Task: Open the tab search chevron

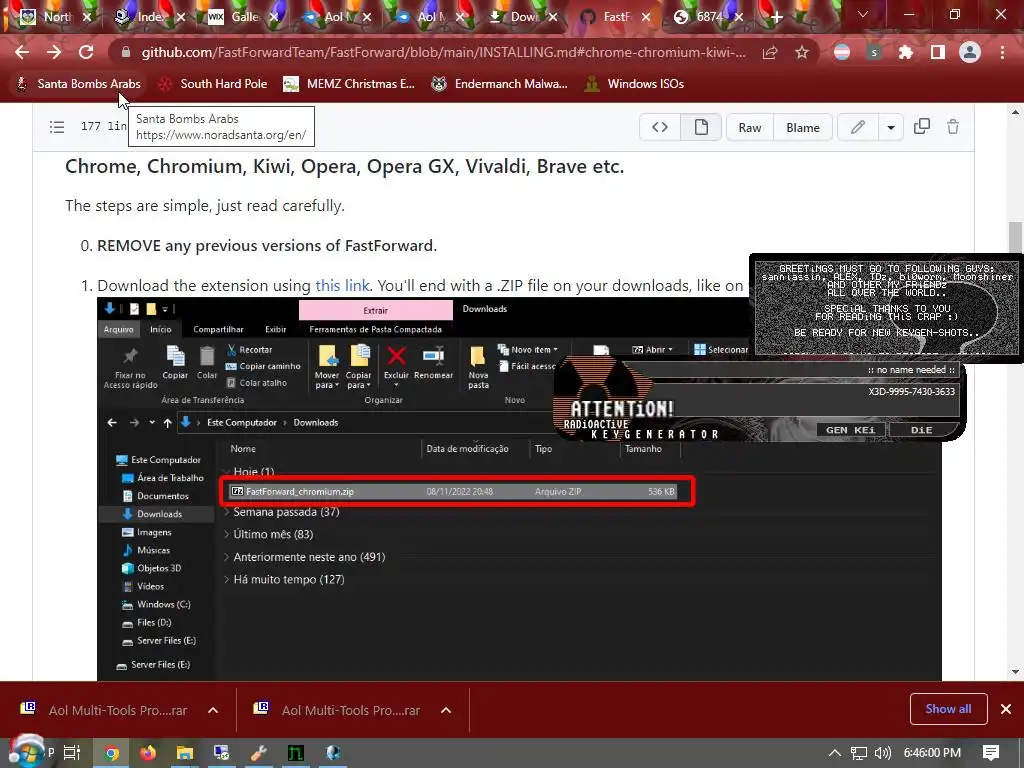Action: (863, 14)
